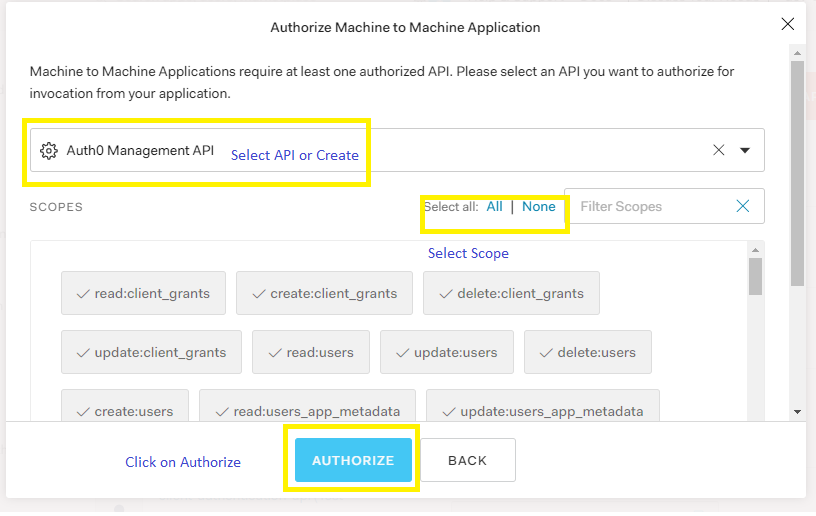Screen dimensions: 816x516
Task: Deselect the delete:users scope chip
Action: pos(587,352)
